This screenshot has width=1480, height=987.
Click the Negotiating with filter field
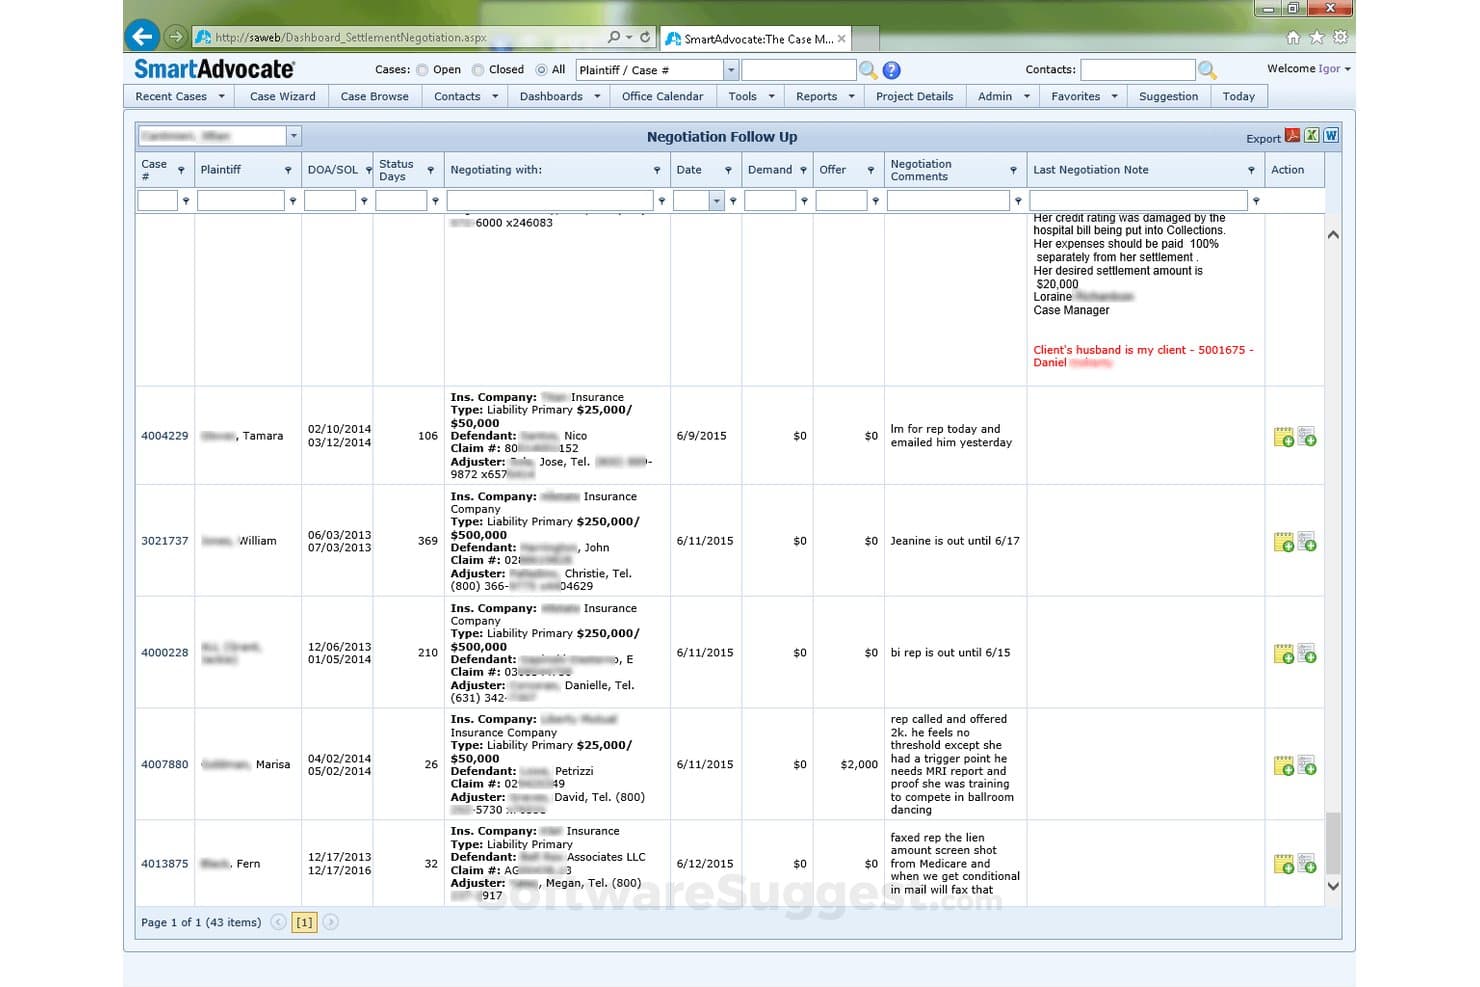(x=550, y=201)
